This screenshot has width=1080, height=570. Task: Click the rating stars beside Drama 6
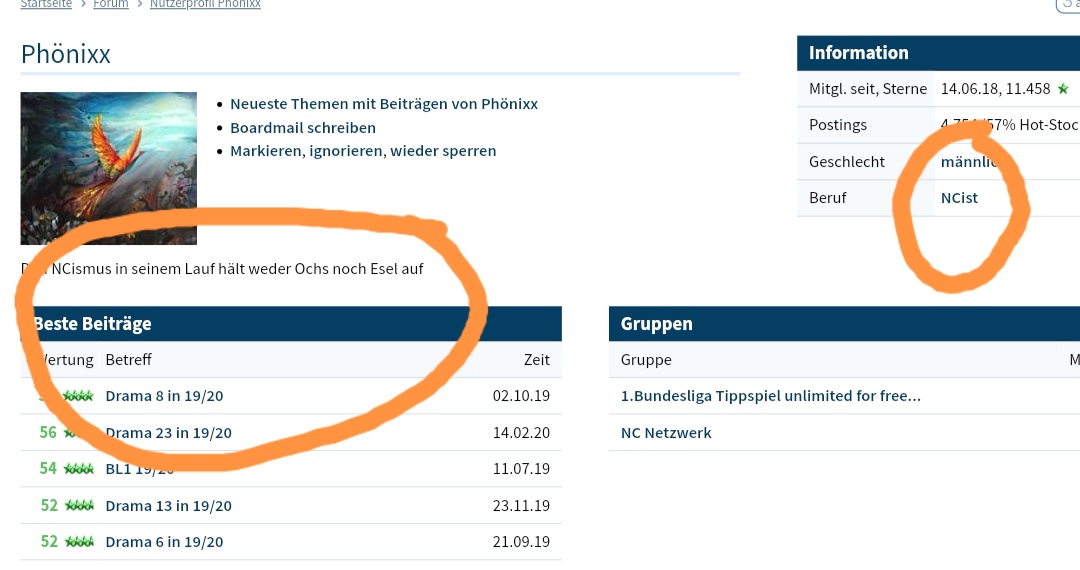(x=79, y=542)
